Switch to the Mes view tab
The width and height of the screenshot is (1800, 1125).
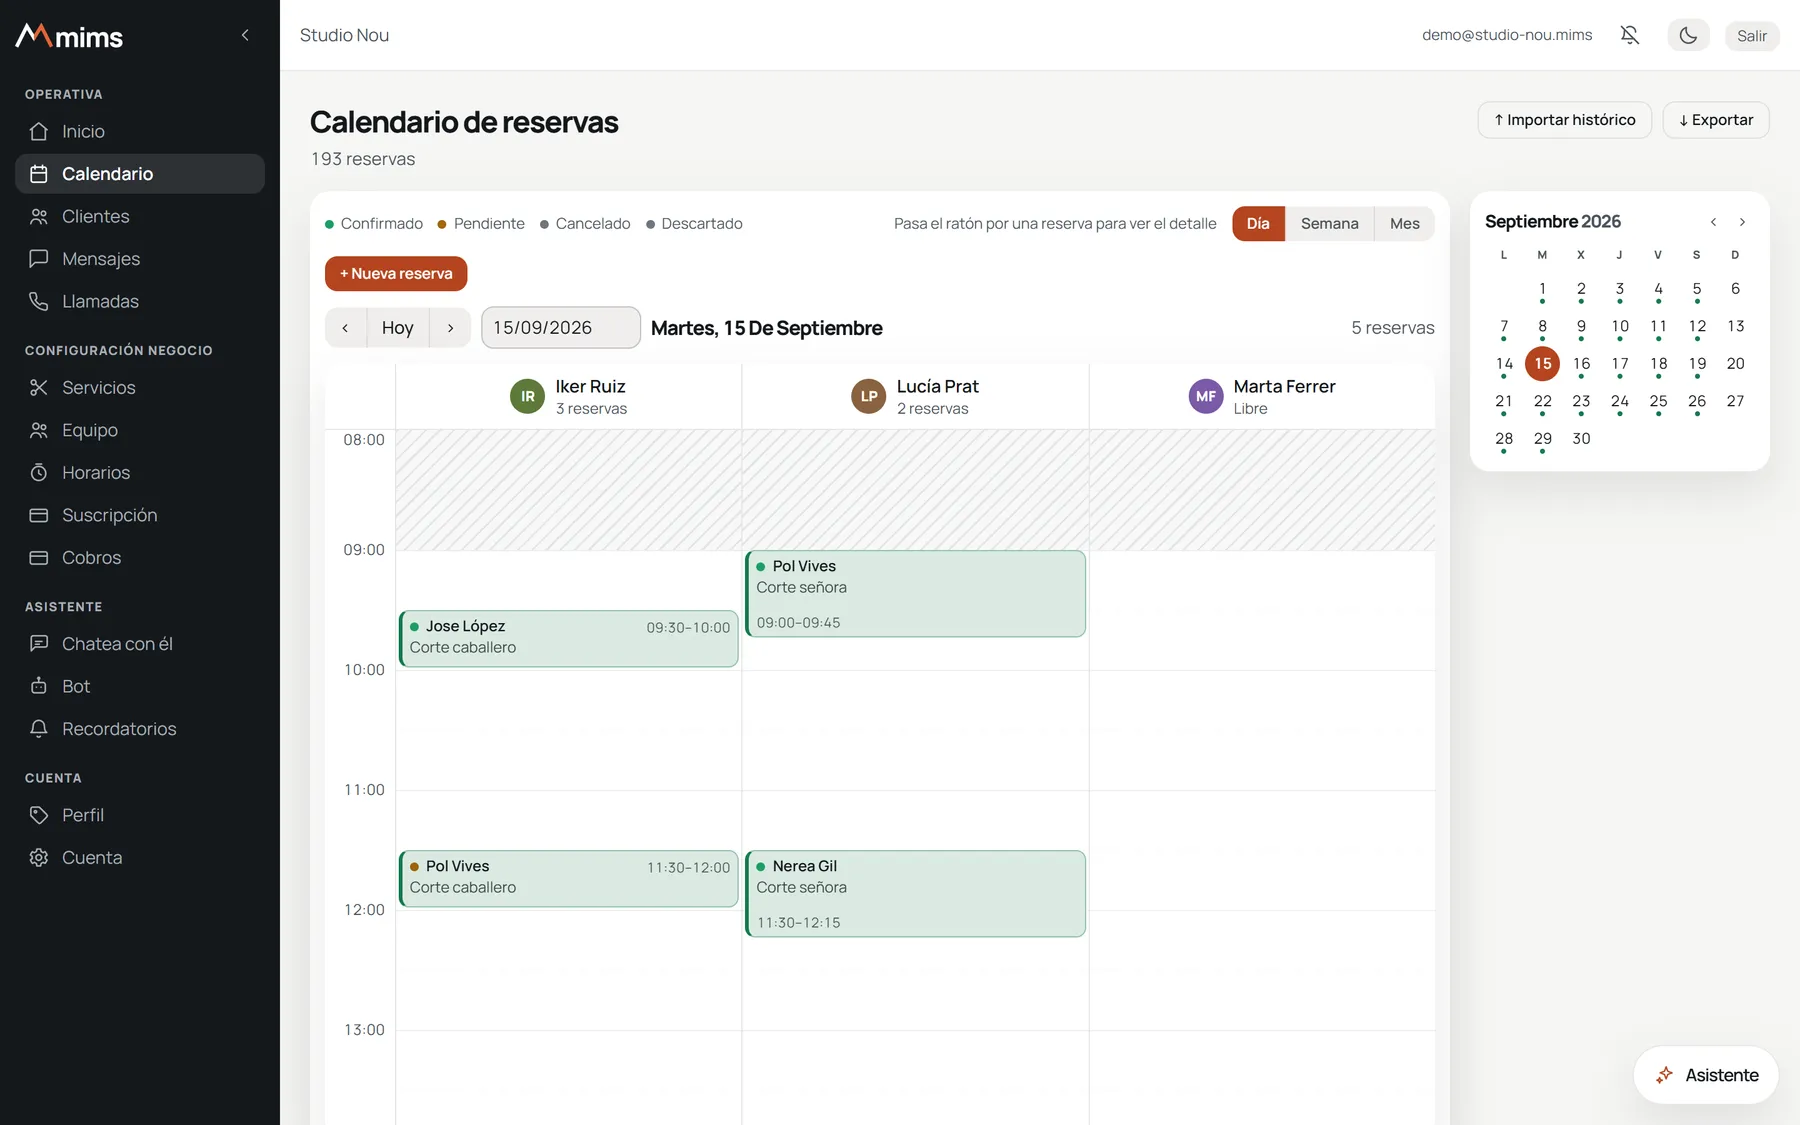tap(1404, 223)
